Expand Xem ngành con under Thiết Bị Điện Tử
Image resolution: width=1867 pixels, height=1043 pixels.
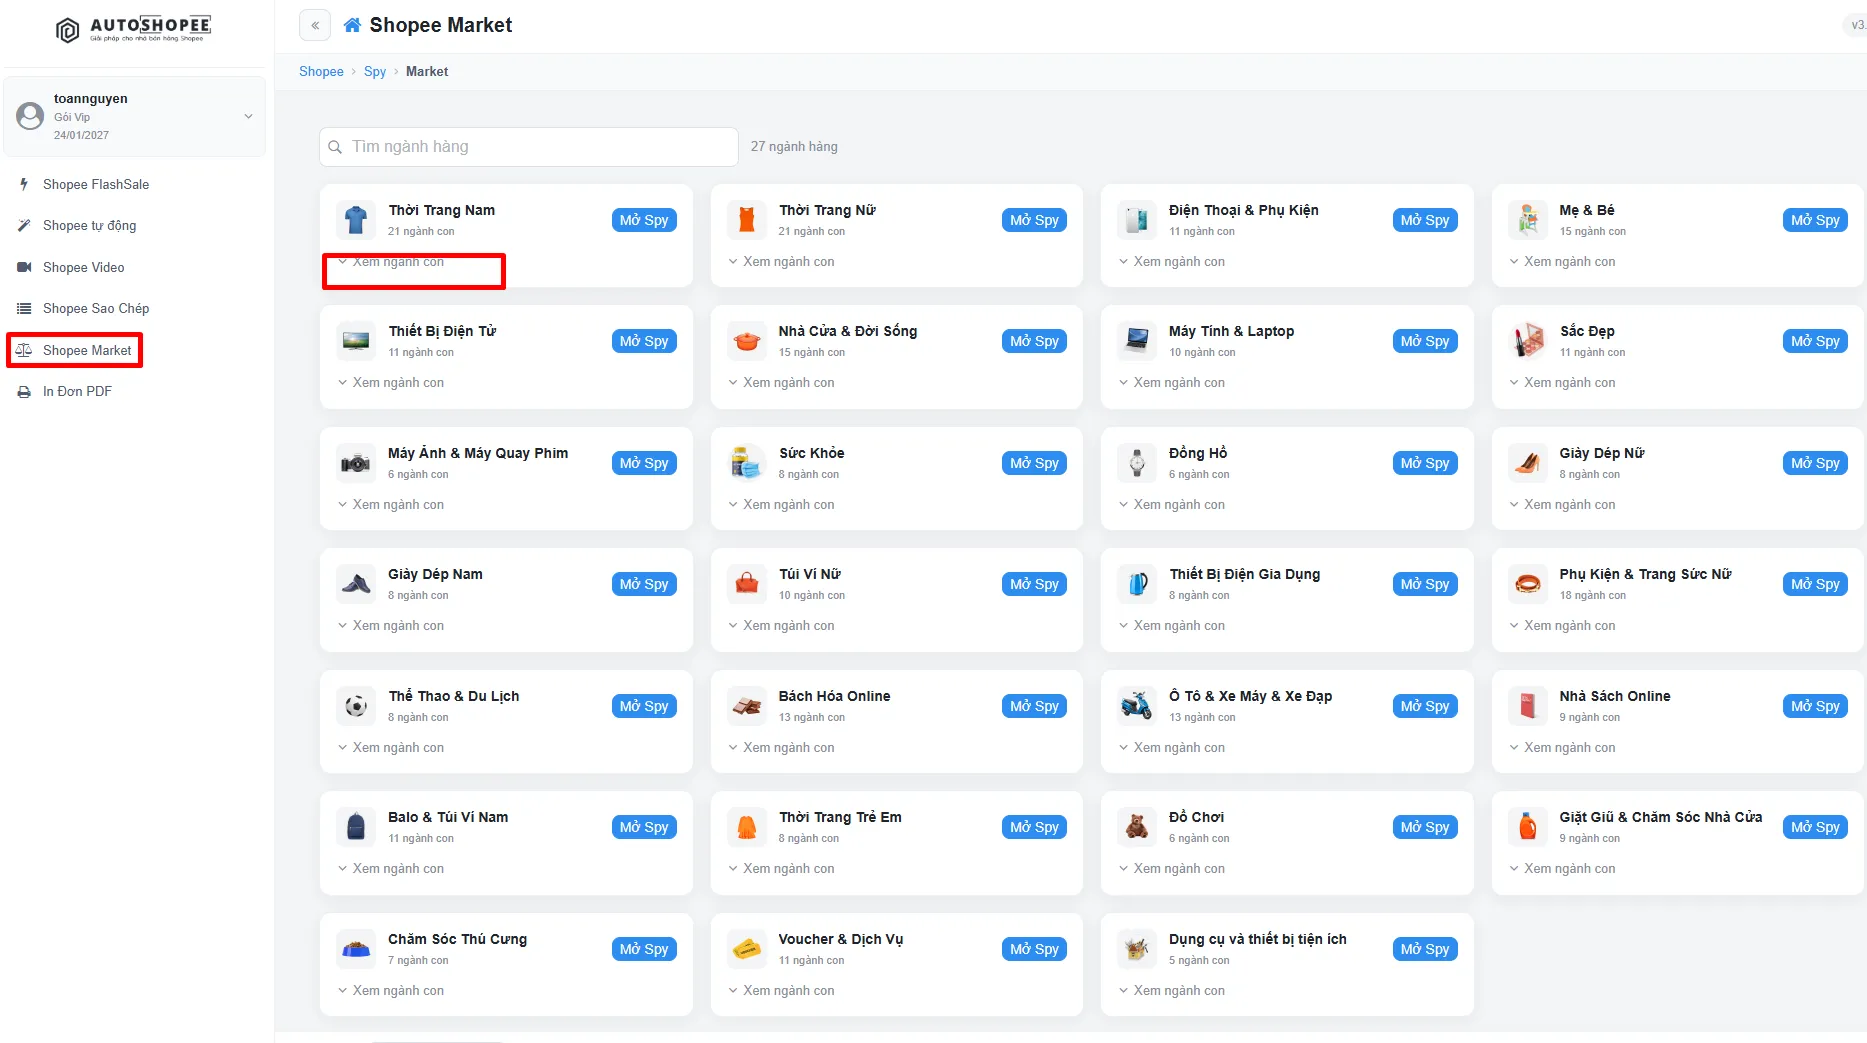click(390, 382)
